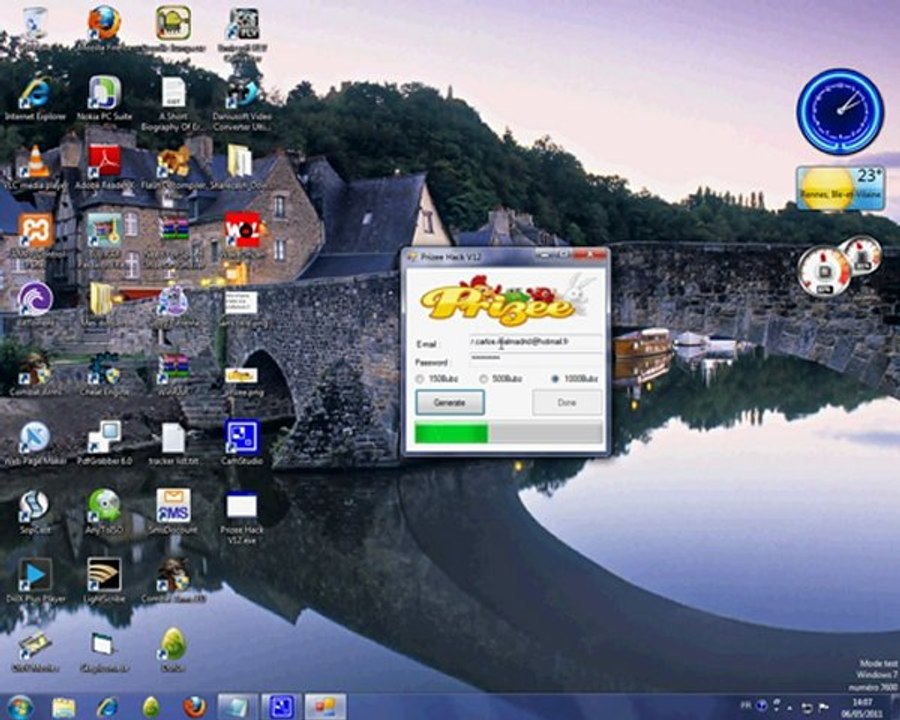
Task: Launch the purple BitTorrent desktop shortcut
Action: coord(35,304)
